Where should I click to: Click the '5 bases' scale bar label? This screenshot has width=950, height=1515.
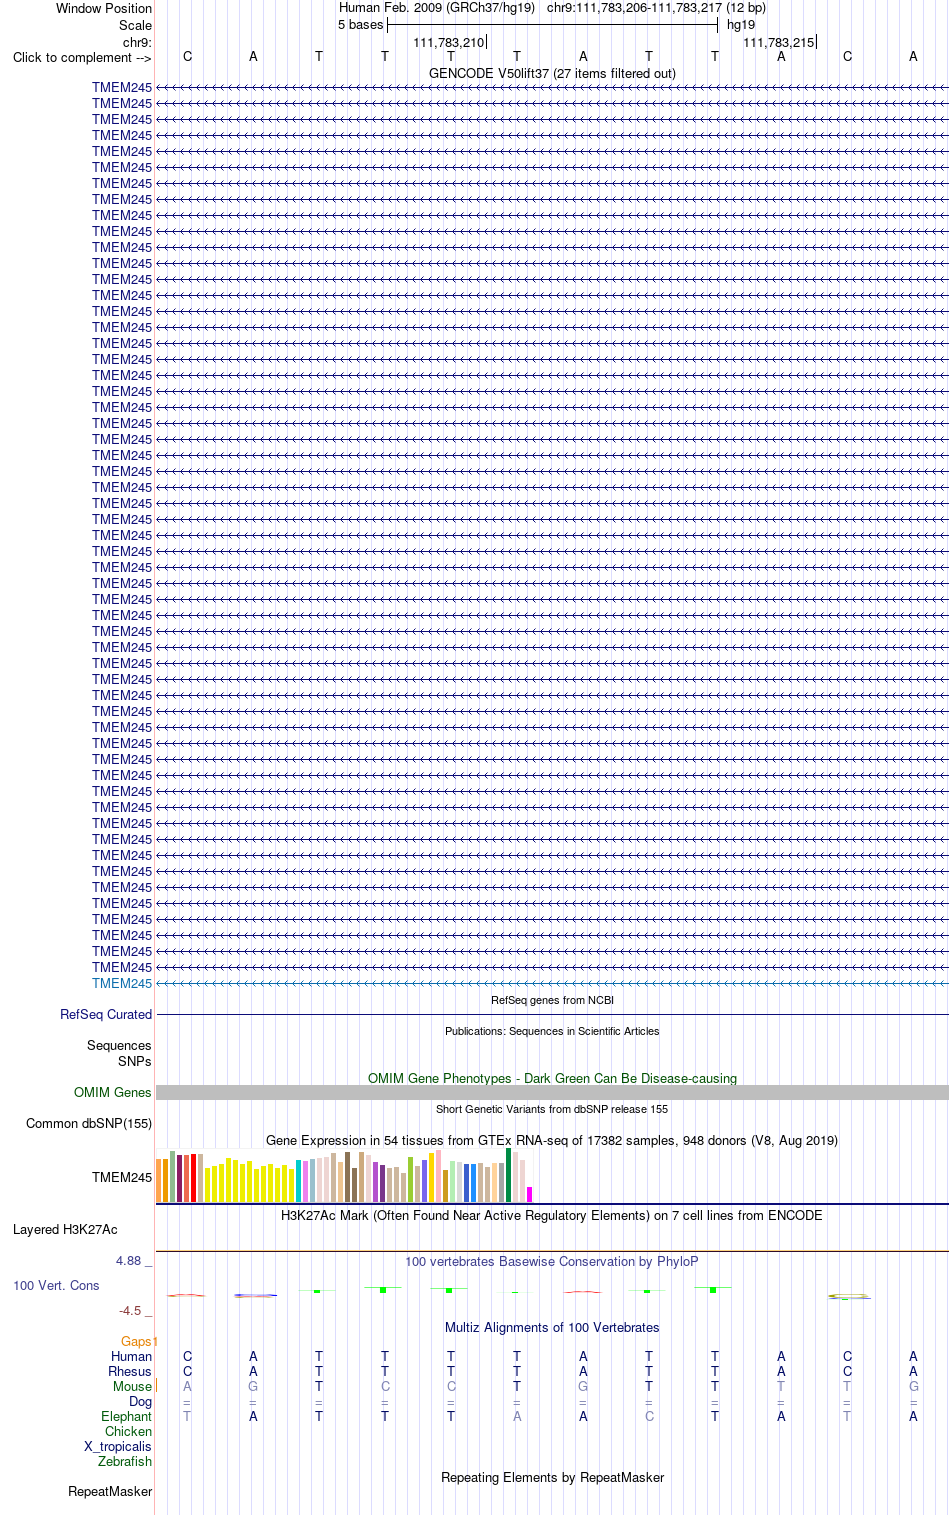pyautogui.click(x=361, y=24)
